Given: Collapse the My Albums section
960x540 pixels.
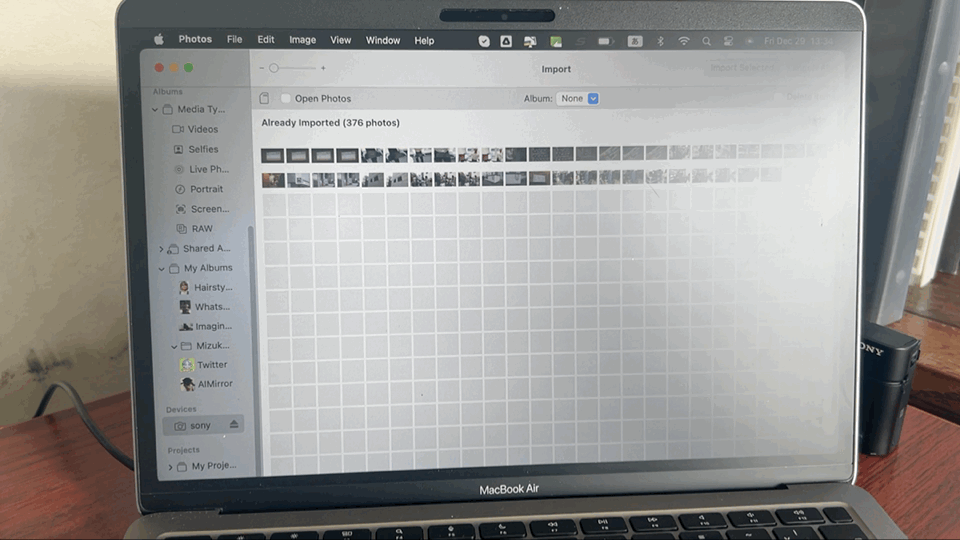Looking at the screenshot, I should coord(161,269).
